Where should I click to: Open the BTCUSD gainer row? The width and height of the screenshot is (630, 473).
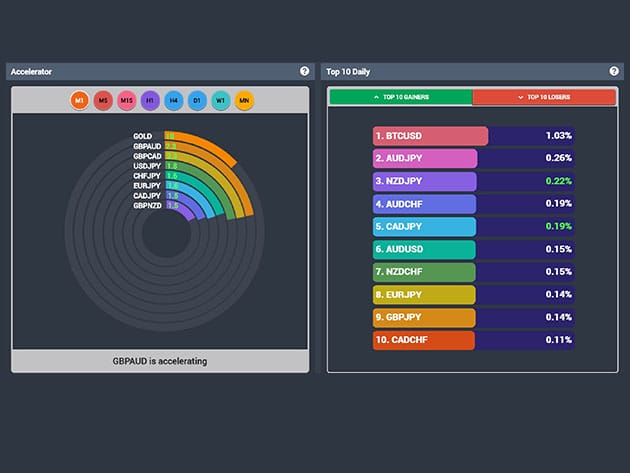pos(473,136)
